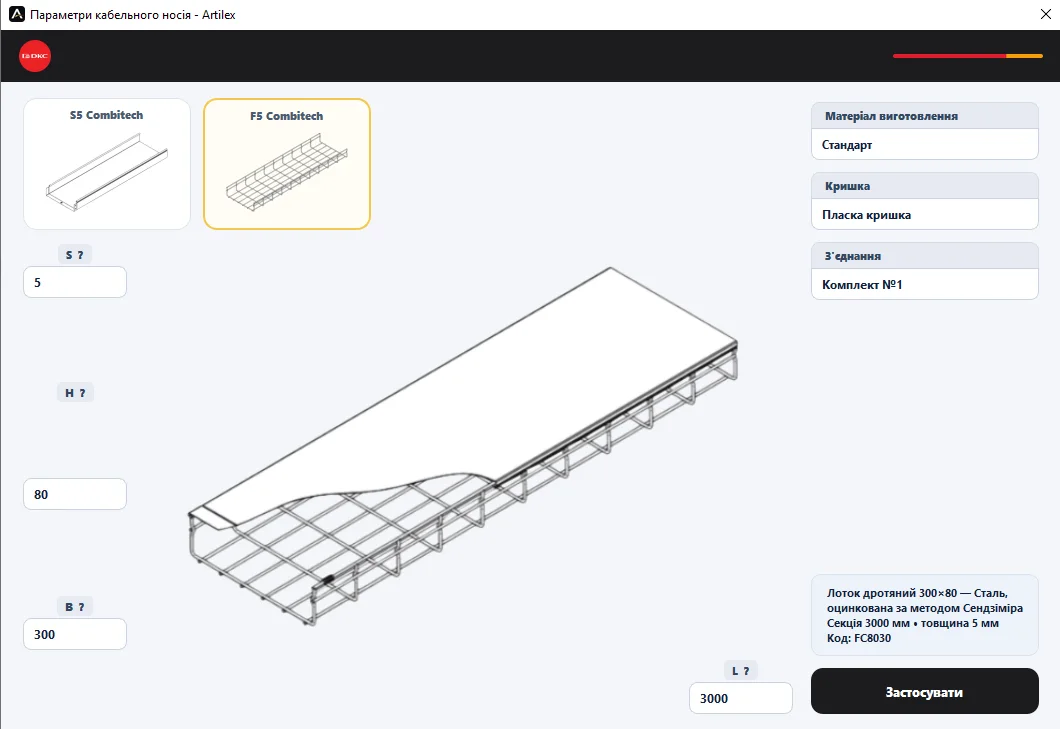Click the Секція 3000 мм description line
Screen dimensions: 1060x729
pyautogui.click(x=912, y=623)
